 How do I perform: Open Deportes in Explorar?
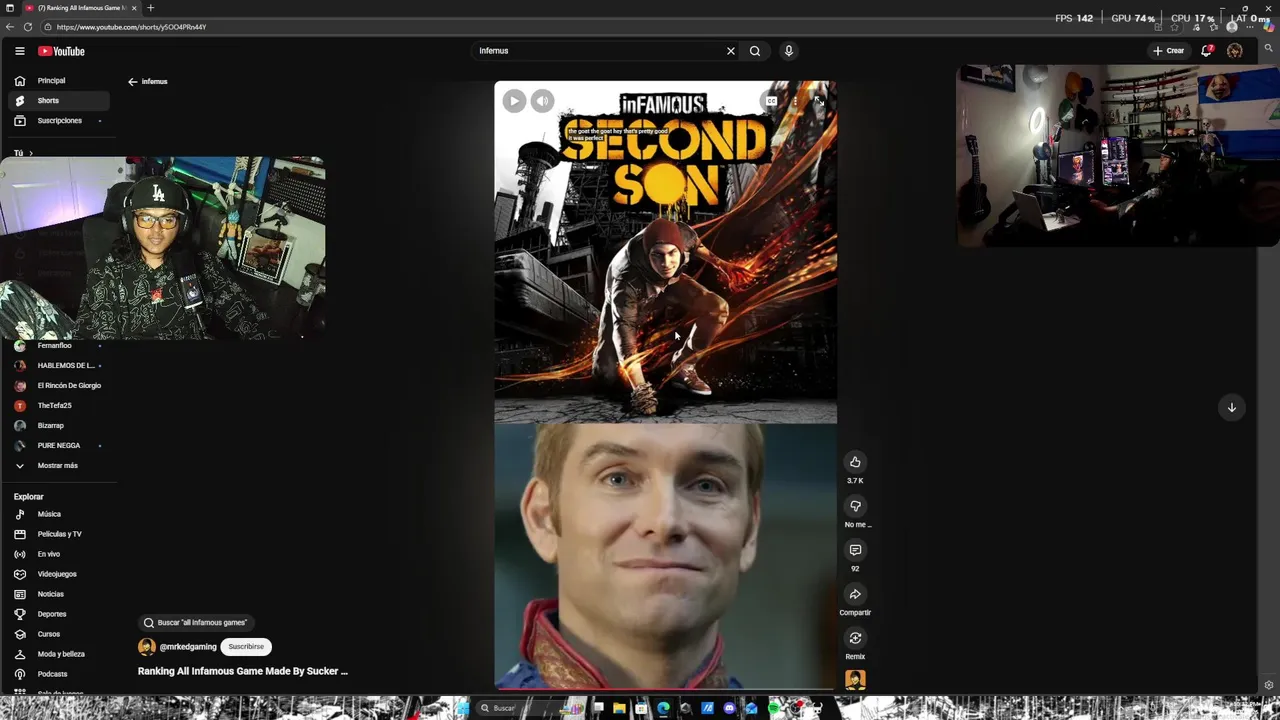click(58, 614)
